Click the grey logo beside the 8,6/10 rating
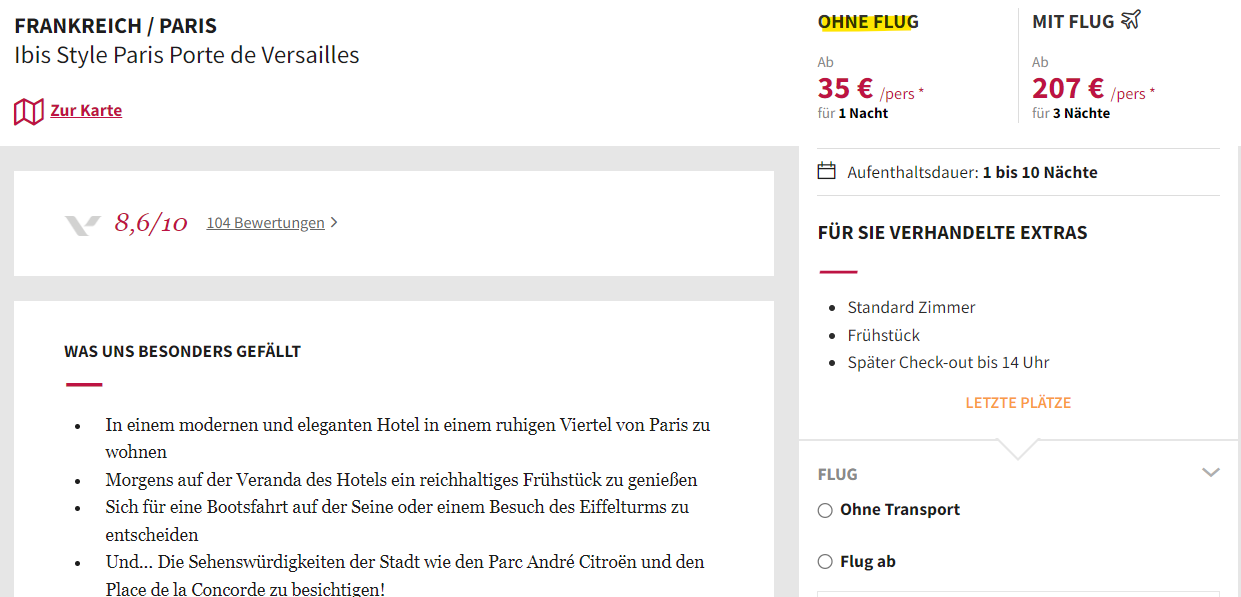The height and width of the screenshot is (597, 1241). [x=83, y=224]
